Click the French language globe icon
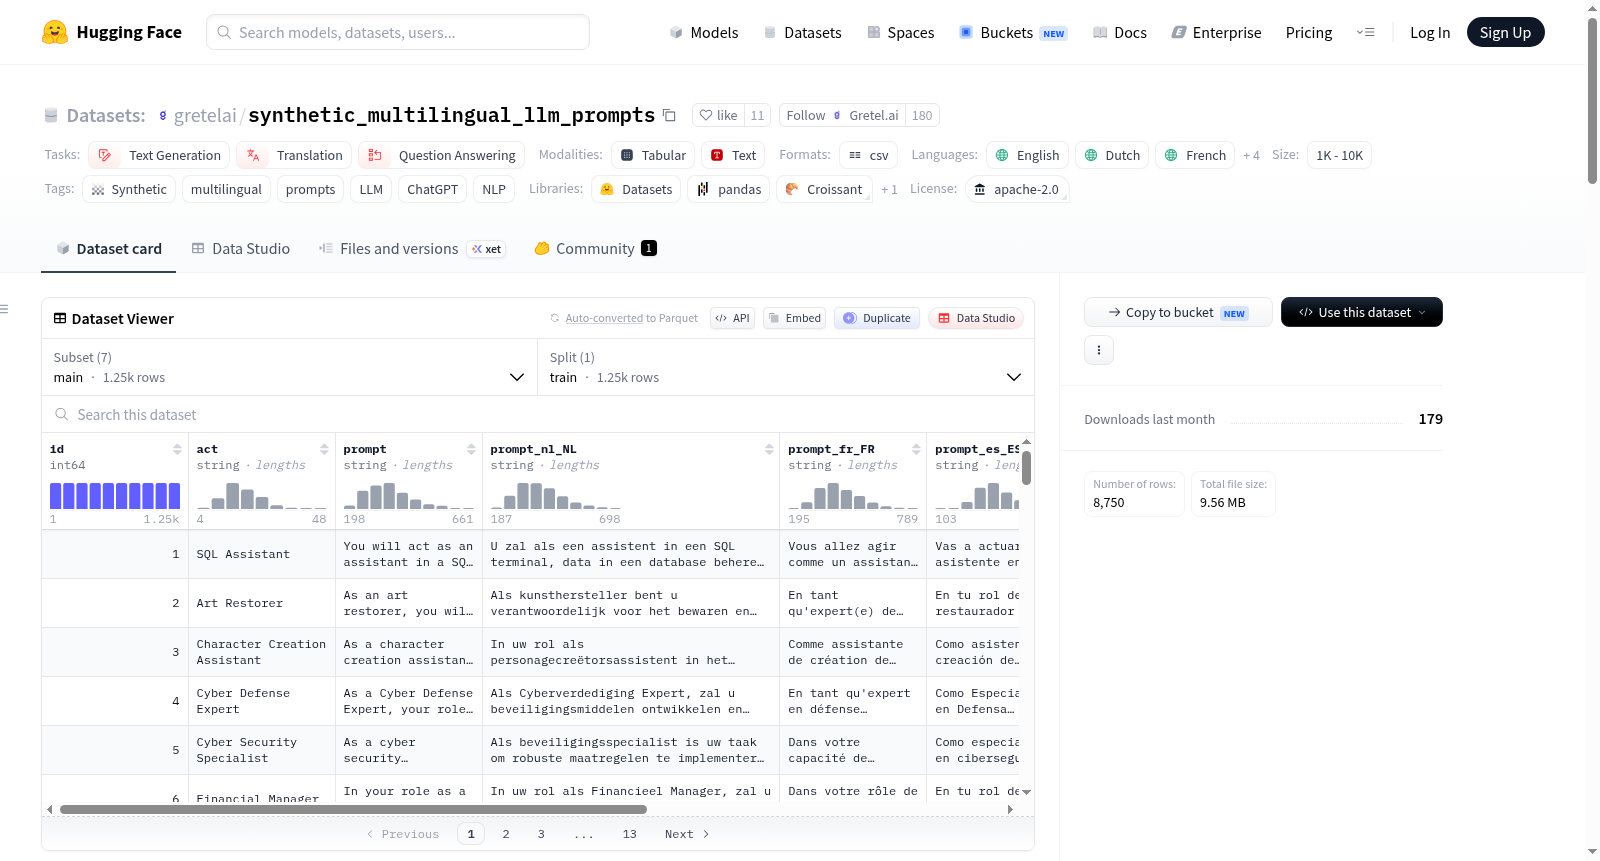 point(1171,155)
